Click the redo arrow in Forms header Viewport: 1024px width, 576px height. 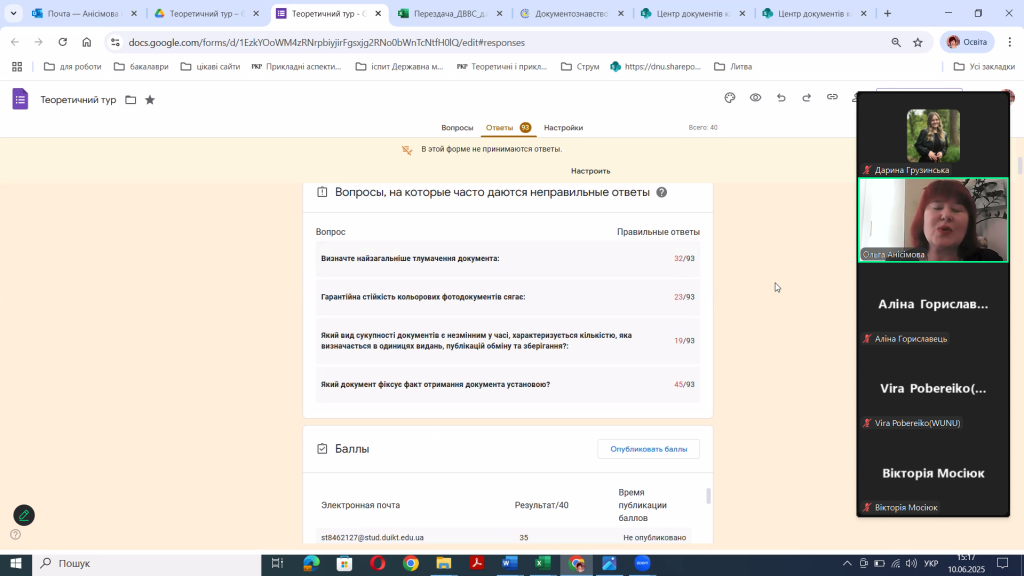[807, 98]
